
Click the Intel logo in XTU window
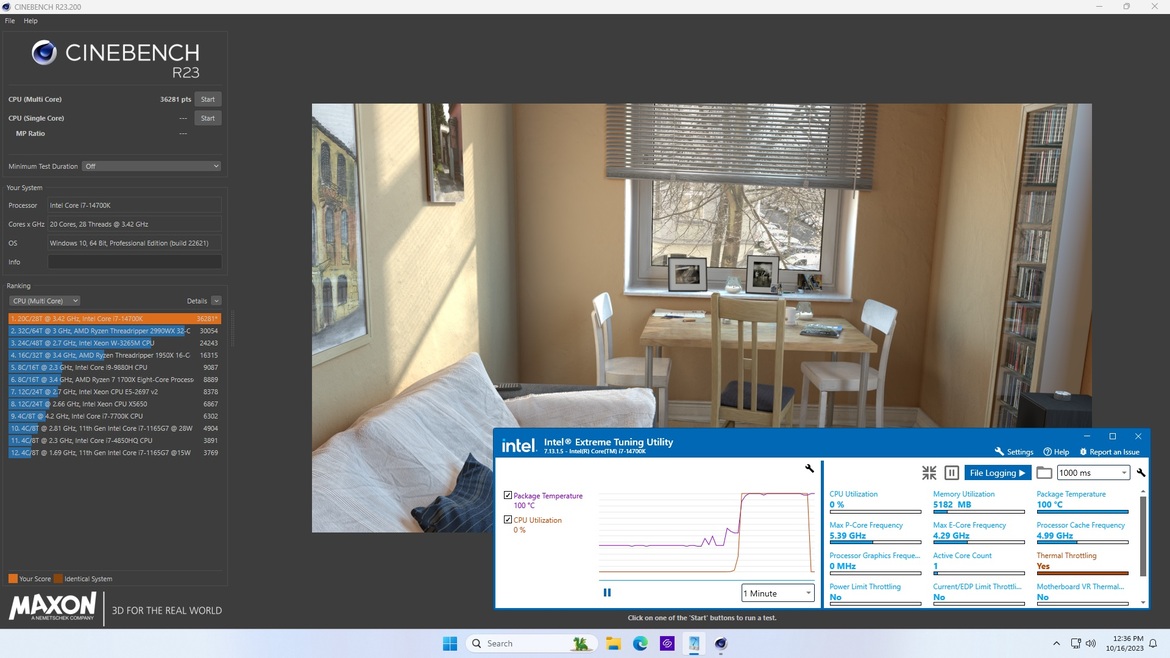518,445
